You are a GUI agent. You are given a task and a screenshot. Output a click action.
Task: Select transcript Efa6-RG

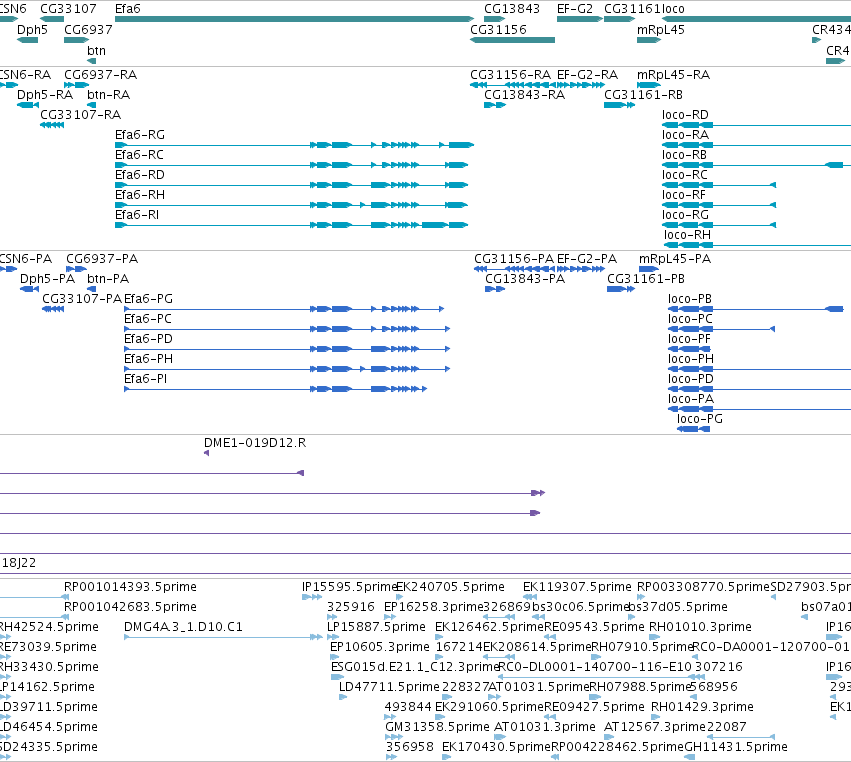click(295, 145)
